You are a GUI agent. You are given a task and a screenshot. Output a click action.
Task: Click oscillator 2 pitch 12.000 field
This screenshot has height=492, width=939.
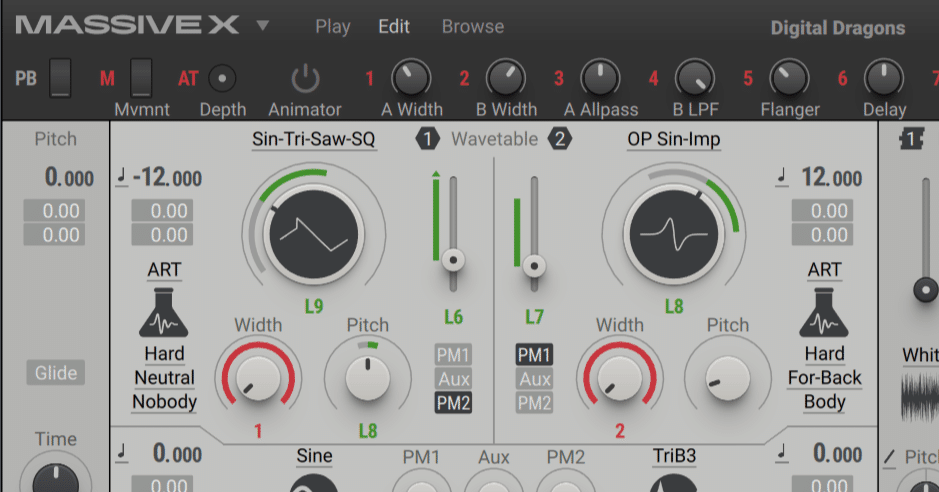(831, 178)
